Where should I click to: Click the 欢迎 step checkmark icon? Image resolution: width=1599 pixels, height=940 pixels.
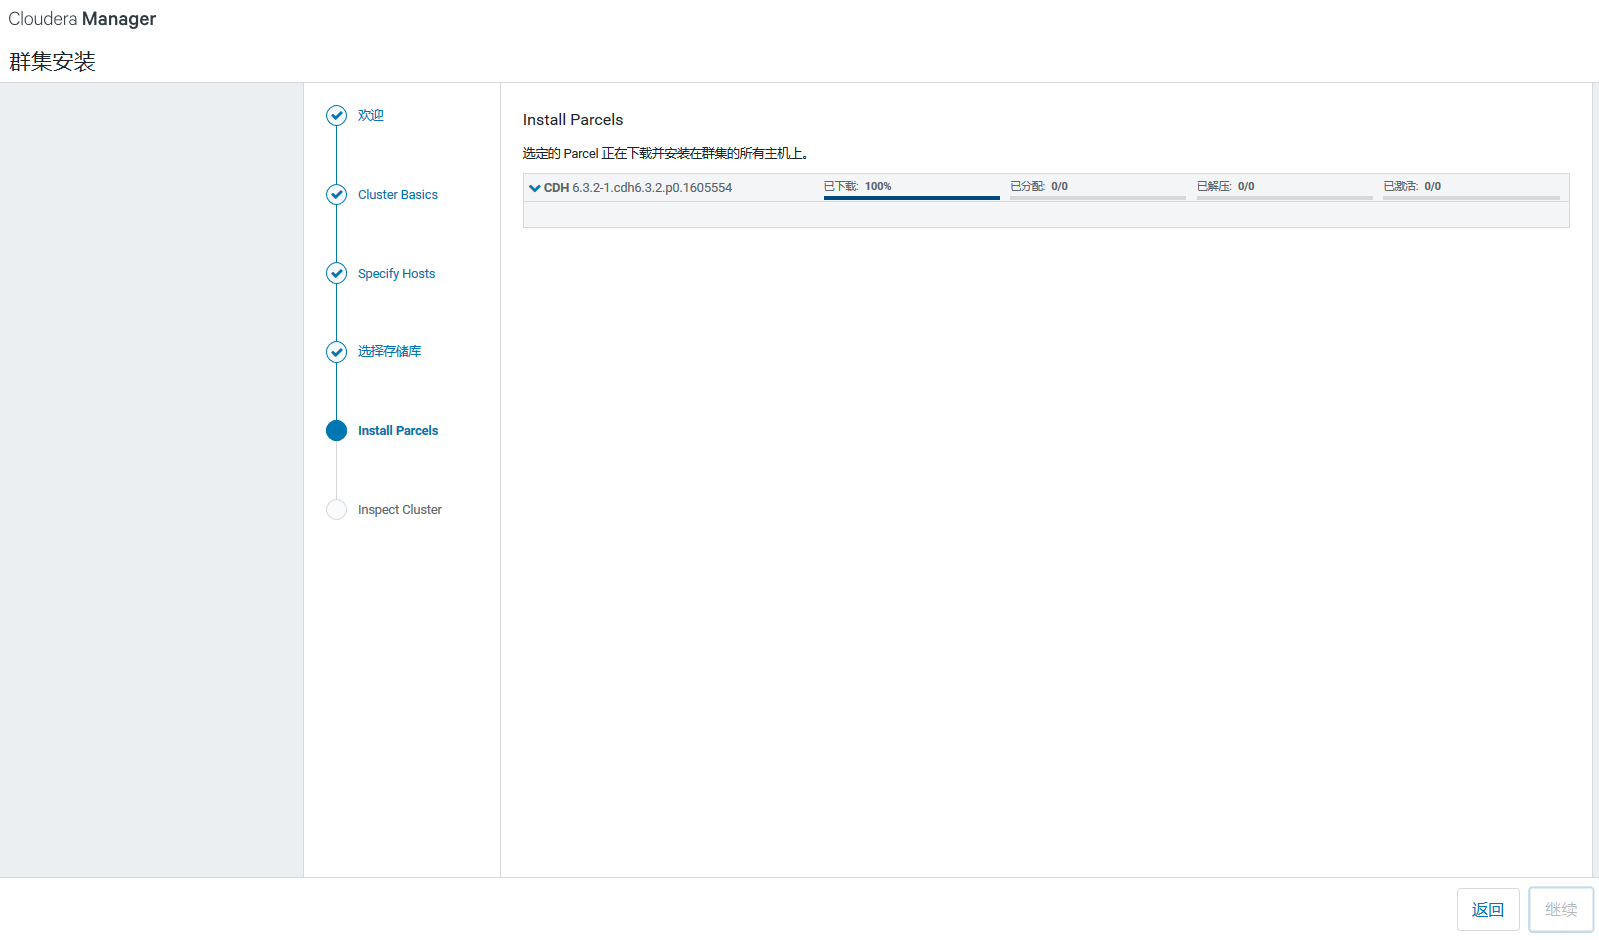coord(337,116)
